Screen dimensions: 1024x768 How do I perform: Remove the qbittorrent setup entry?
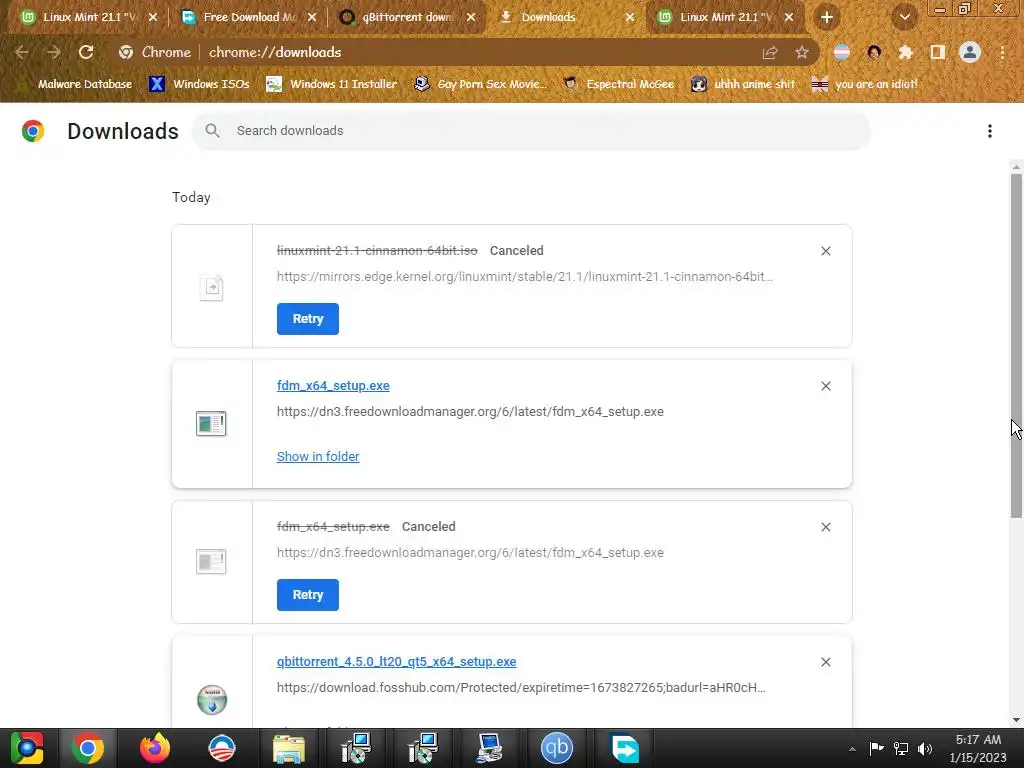click(x=825, y=662)
